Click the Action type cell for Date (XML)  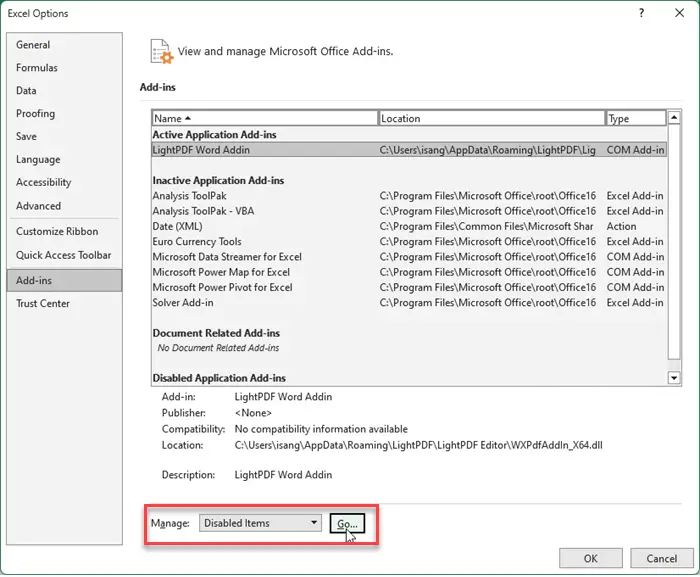[621, 226]
